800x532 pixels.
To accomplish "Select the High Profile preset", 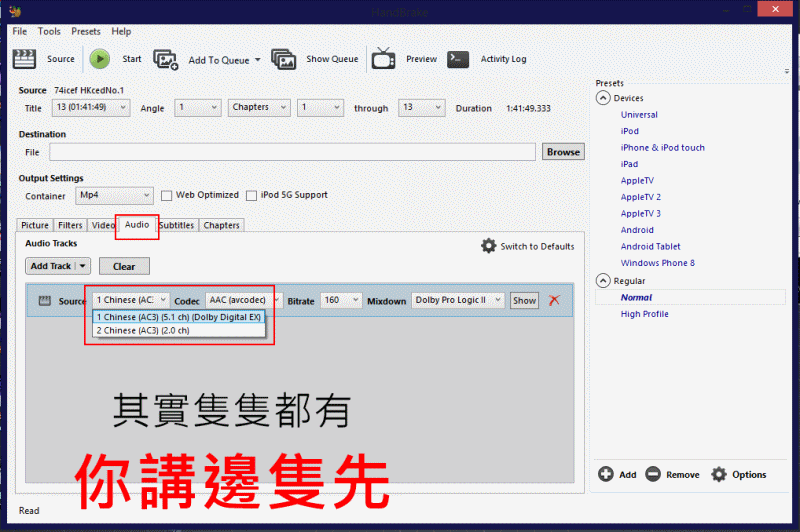I will pos(644,314).
